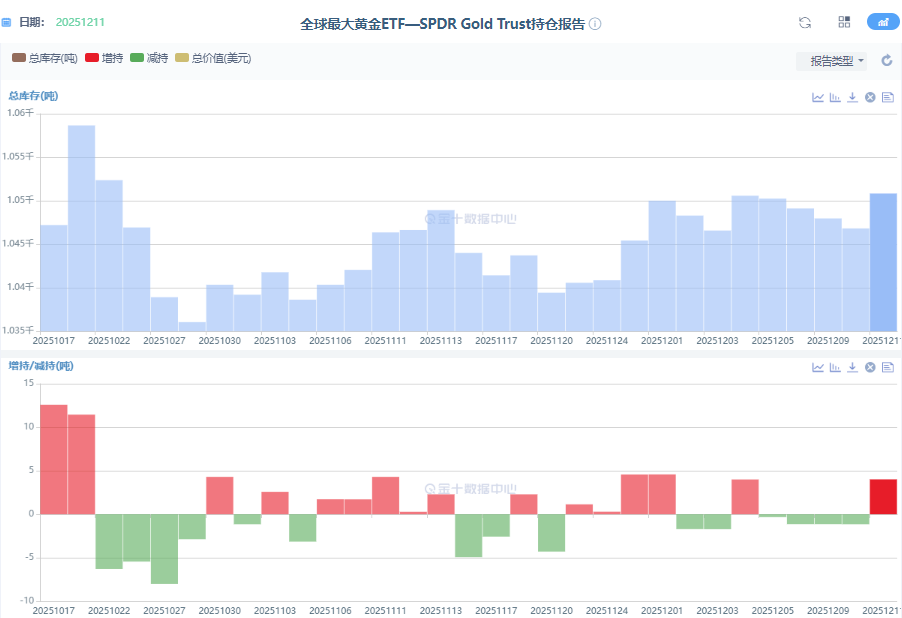This screenshot has width=902, height=618.
Task: Switch to the grid layout view
Action: [x=844, y=22]
